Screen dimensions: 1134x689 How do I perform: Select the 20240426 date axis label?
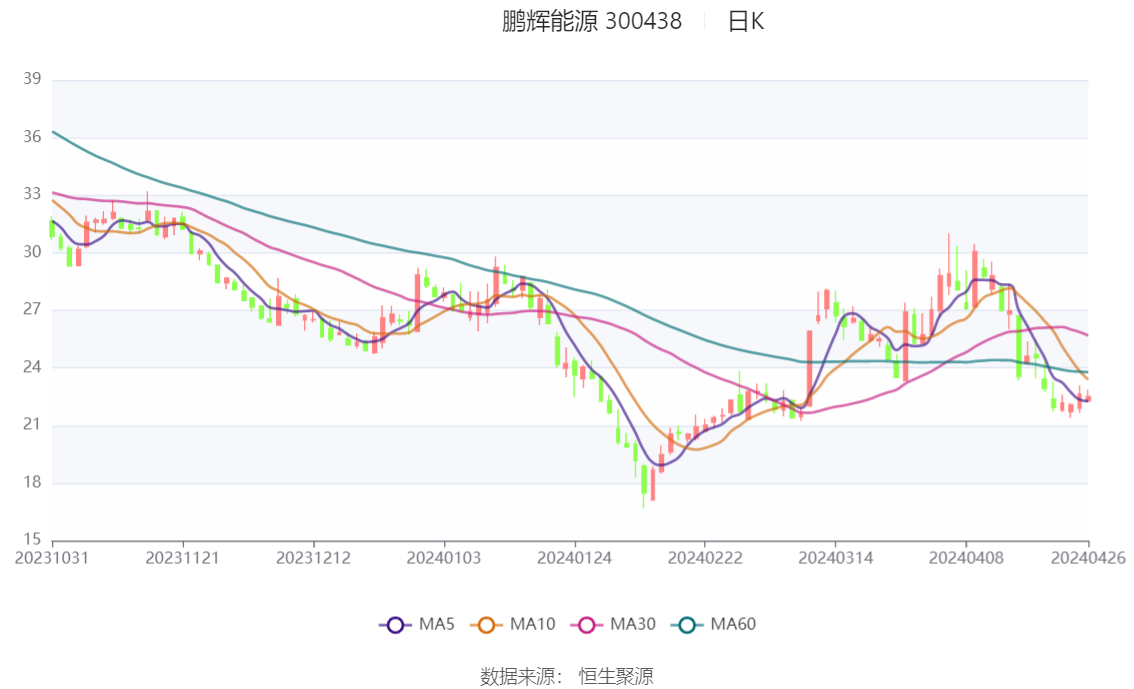point(1088,557)
